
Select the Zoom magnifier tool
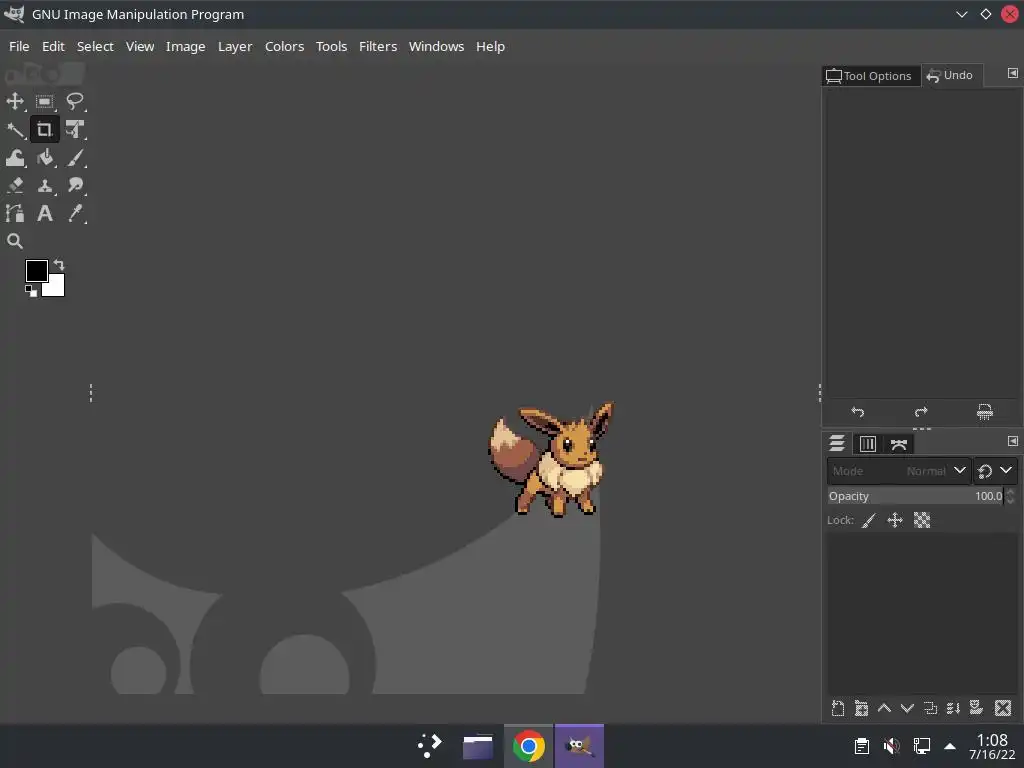click(15, 241)
